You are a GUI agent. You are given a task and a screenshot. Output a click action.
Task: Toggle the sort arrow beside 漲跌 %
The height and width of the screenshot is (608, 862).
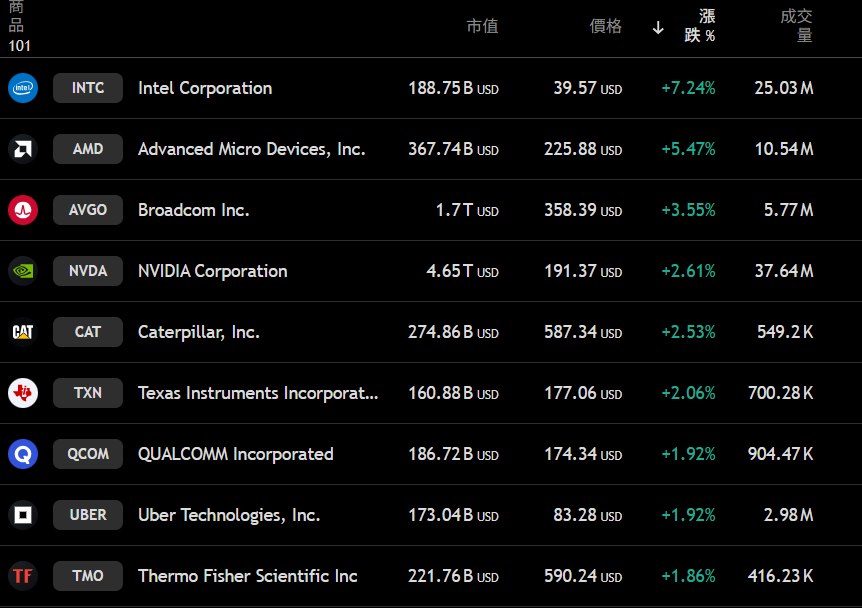[658, 27]
